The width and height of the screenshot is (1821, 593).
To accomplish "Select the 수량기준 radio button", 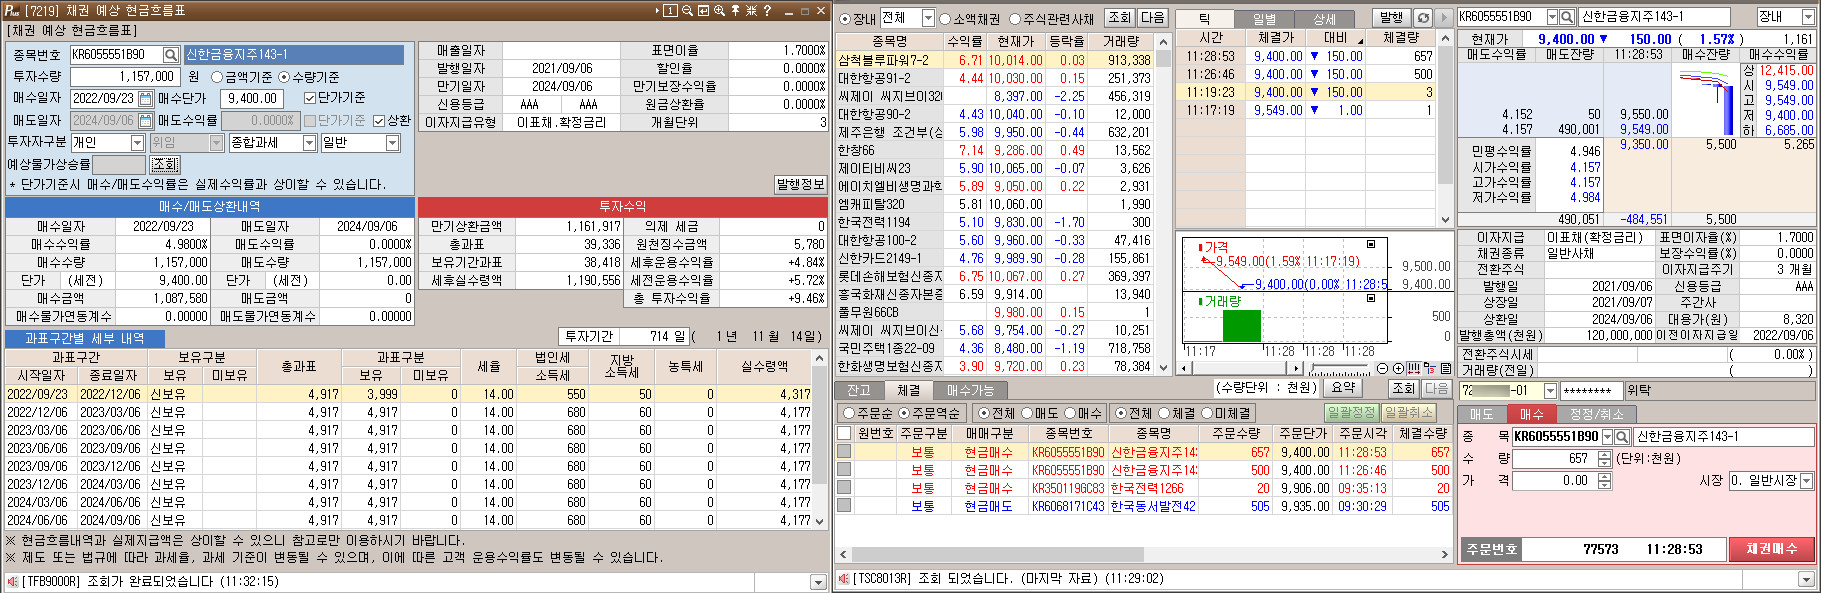I will [284, 76].
